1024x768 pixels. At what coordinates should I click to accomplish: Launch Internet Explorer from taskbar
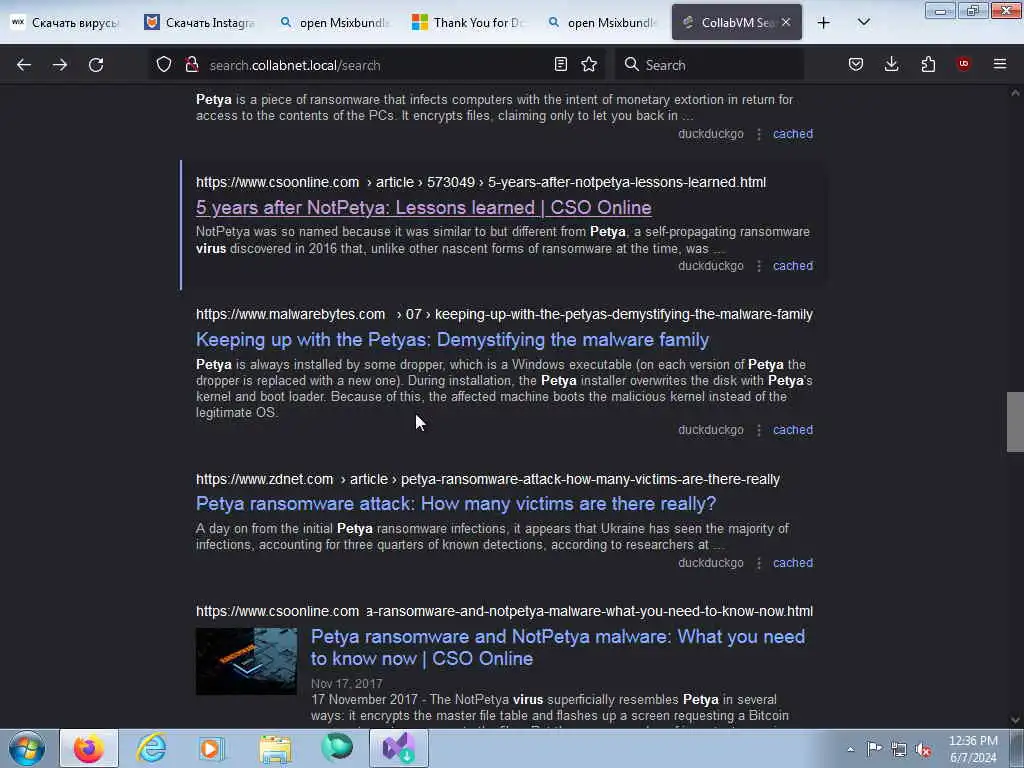pyautogui.click(x=151, y=748)
